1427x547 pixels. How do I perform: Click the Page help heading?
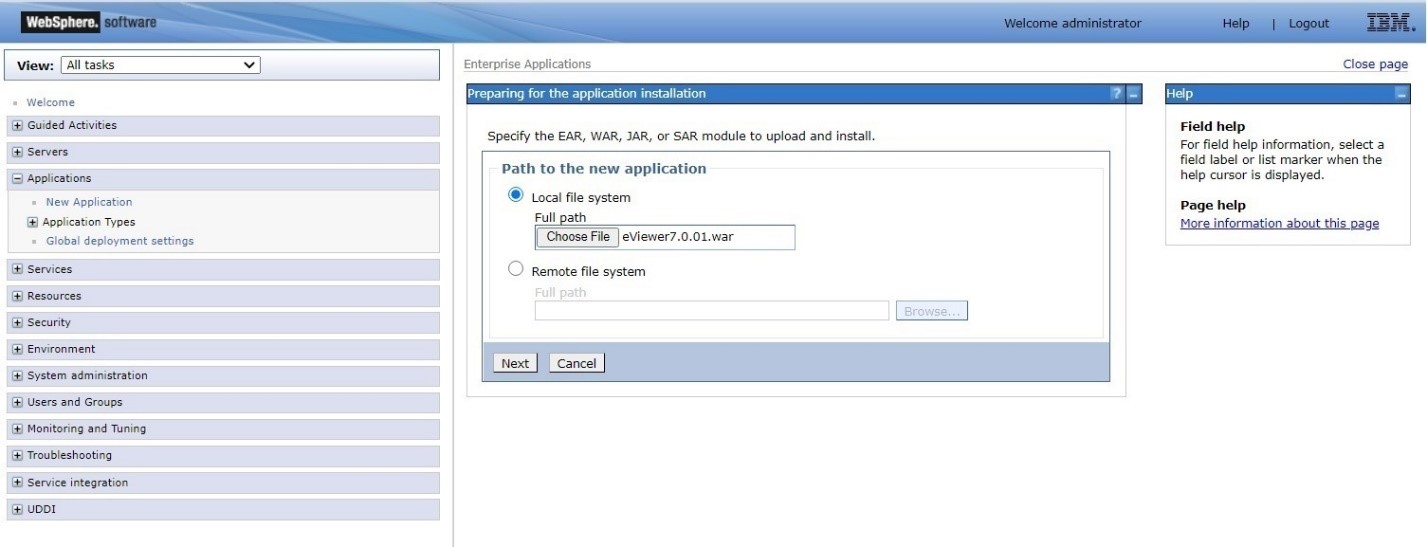[1213, 206]
